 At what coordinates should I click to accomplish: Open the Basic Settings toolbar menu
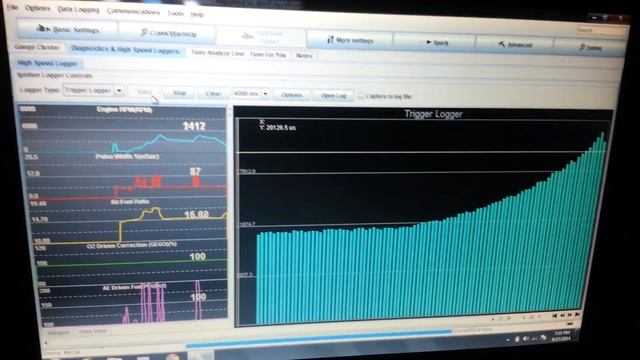click(67, 29)
